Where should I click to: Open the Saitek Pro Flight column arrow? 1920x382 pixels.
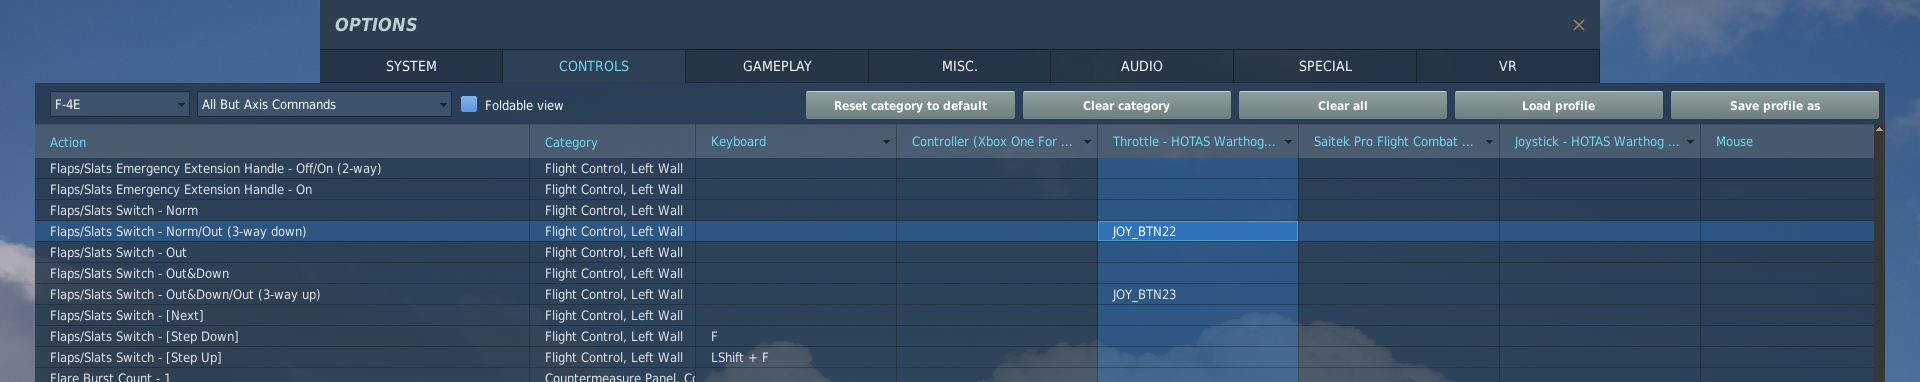(x=1489, y=142)
